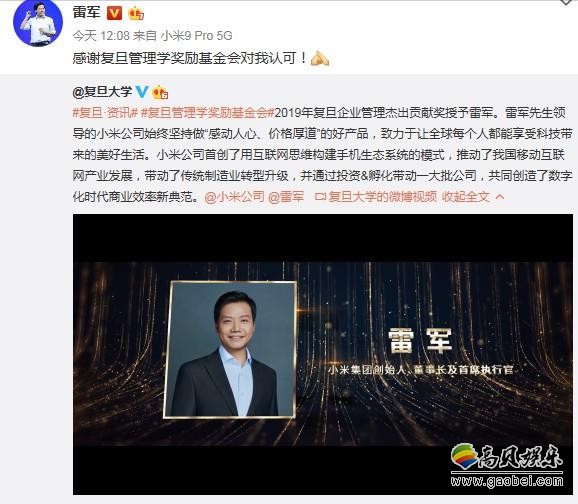Open the @复旦大学 account link
The image size is (578, 504).
tap(102, 92)
